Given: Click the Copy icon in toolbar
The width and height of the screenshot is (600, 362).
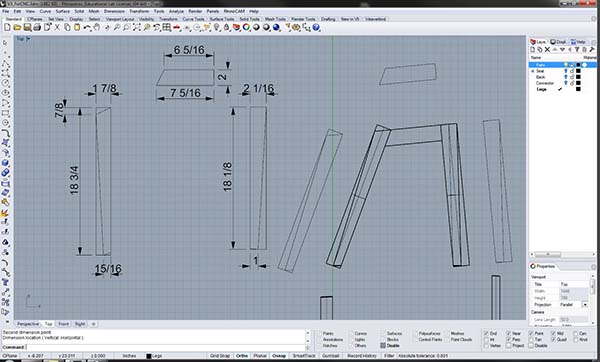Looking at the screenshot, I should (67, 28).
